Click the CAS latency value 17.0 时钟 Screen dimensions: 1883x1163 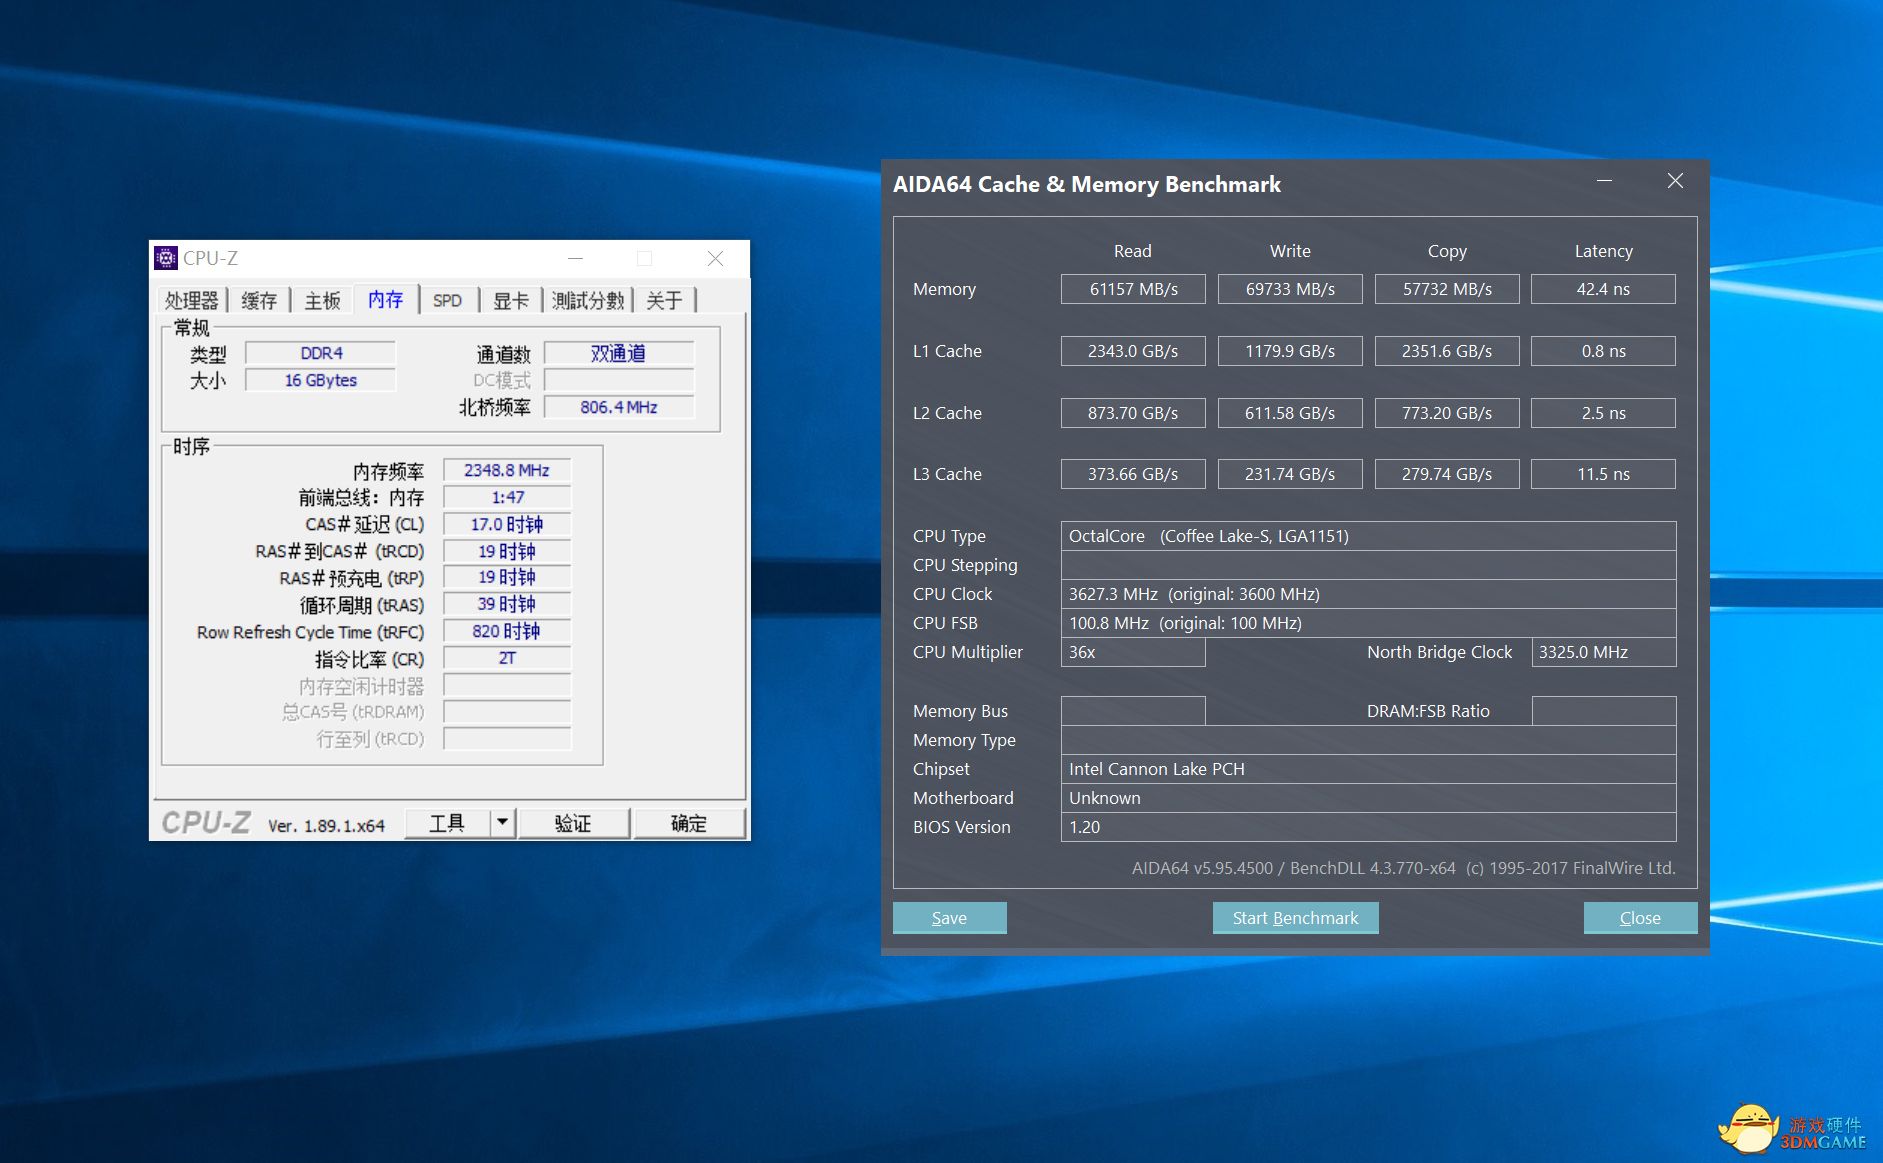click(x=507, y=524)
